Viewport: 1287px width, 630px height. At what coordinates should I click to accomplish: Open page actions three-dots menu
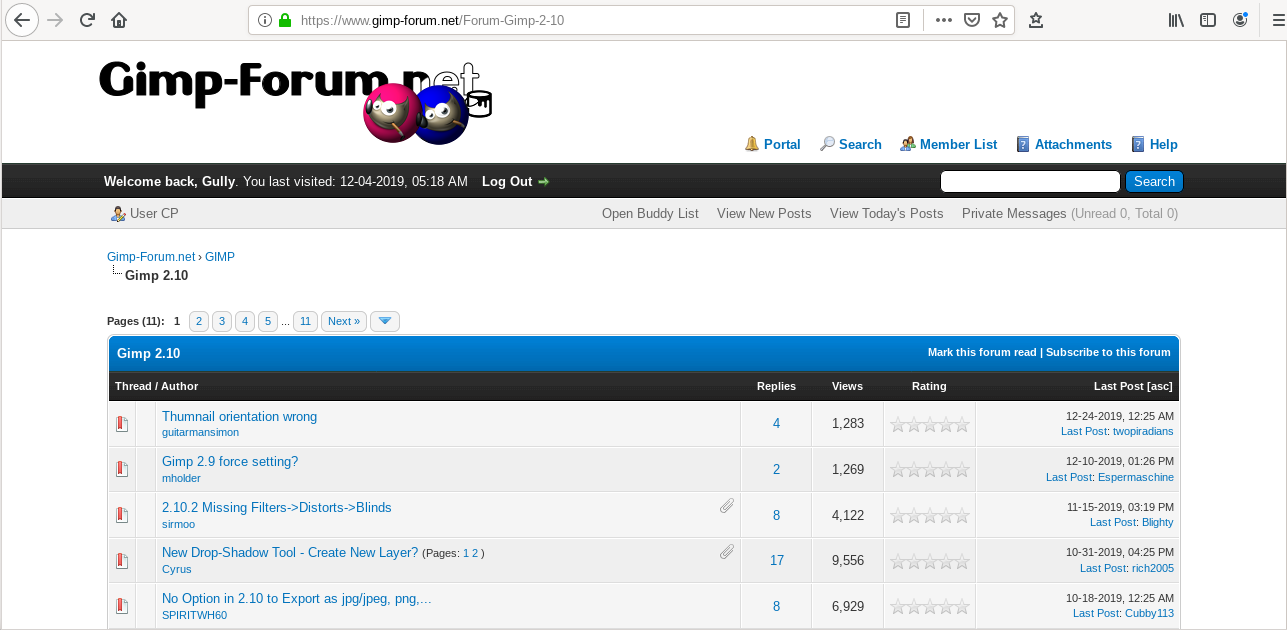pyautogui.click(x=943, y=20)
